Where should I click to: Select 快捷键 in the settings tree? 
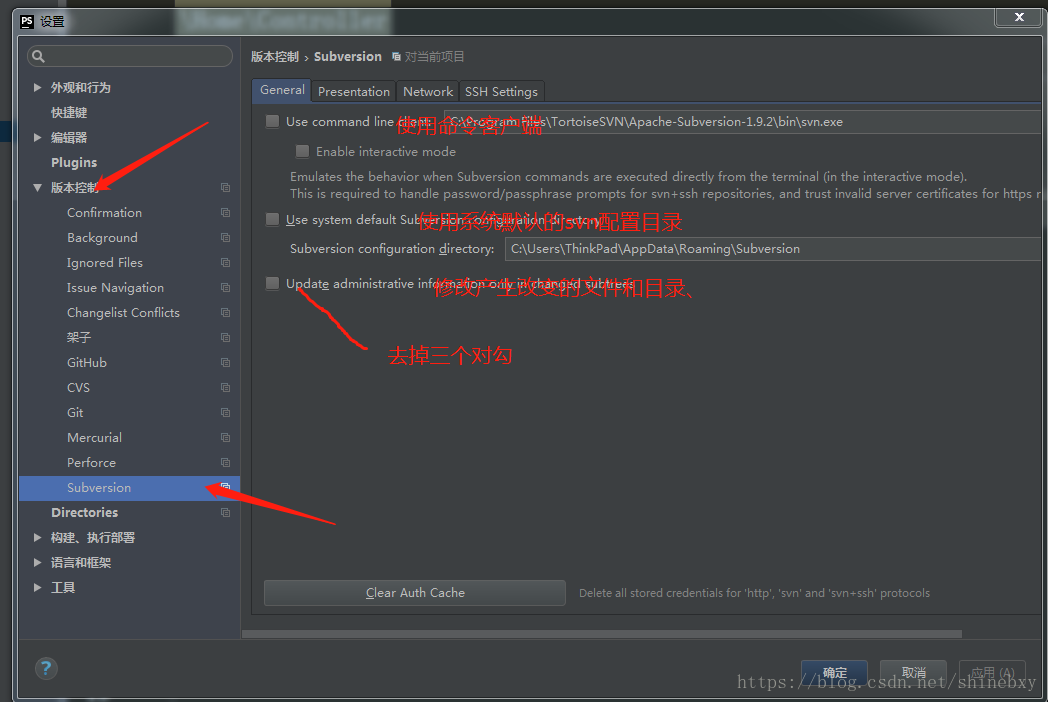pos(69,112)
